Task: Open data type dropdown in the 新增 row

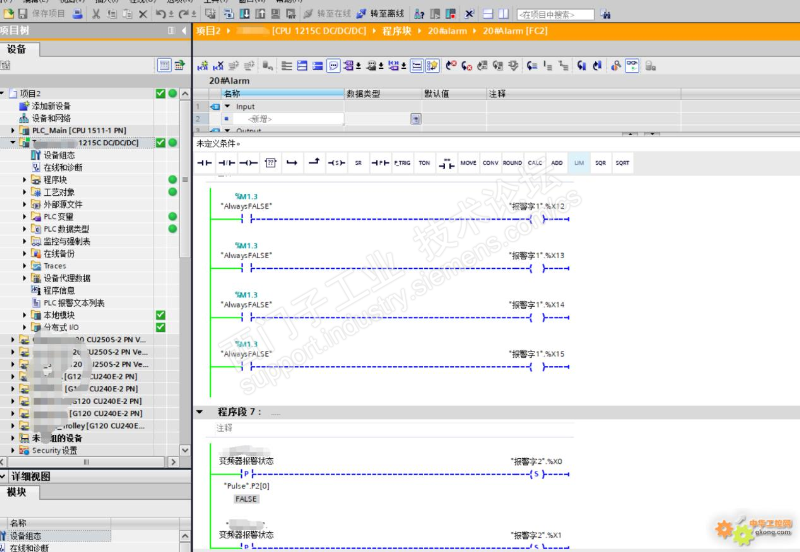Action: 416,119
